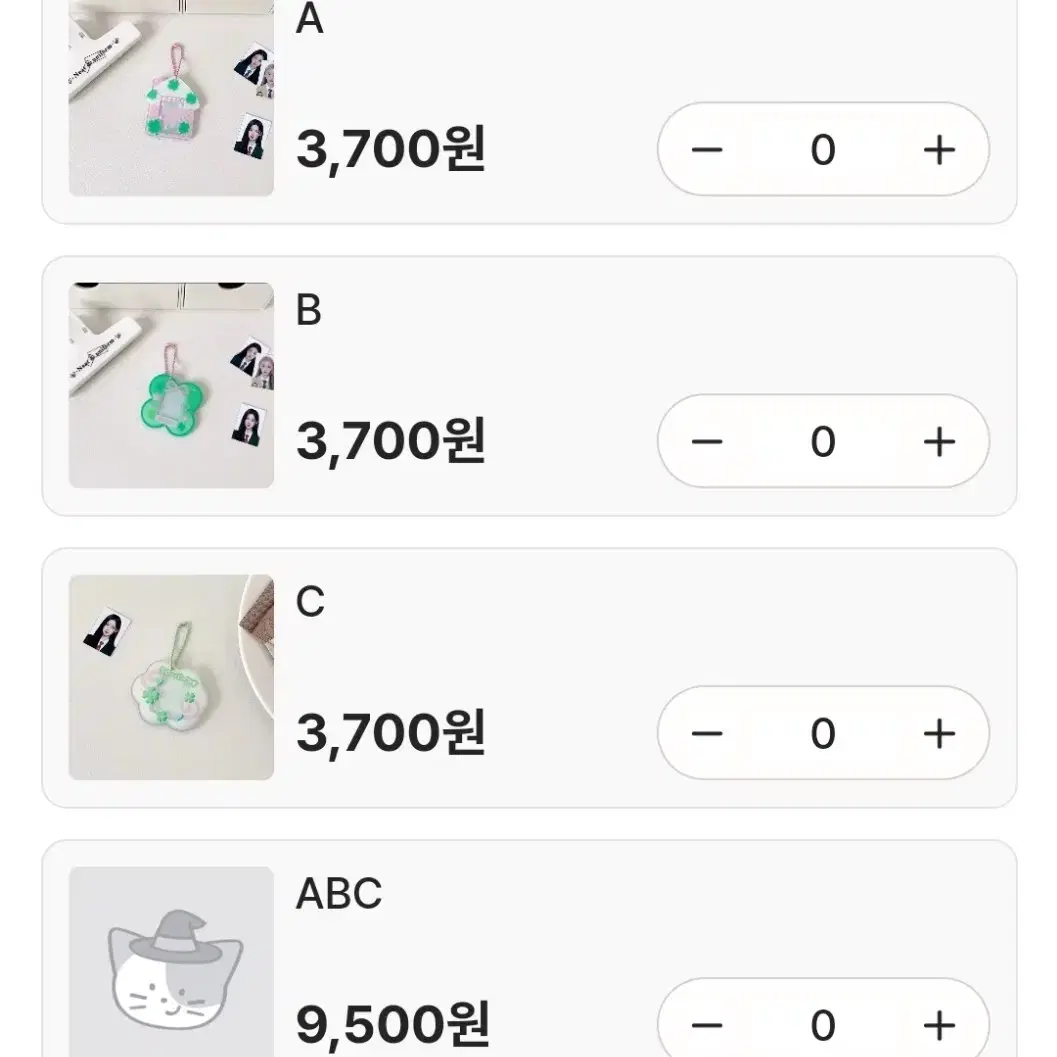The width and height of the screenshot is (1057, 1057).
Task: Select the quantity field of item A
Action: 823,149
